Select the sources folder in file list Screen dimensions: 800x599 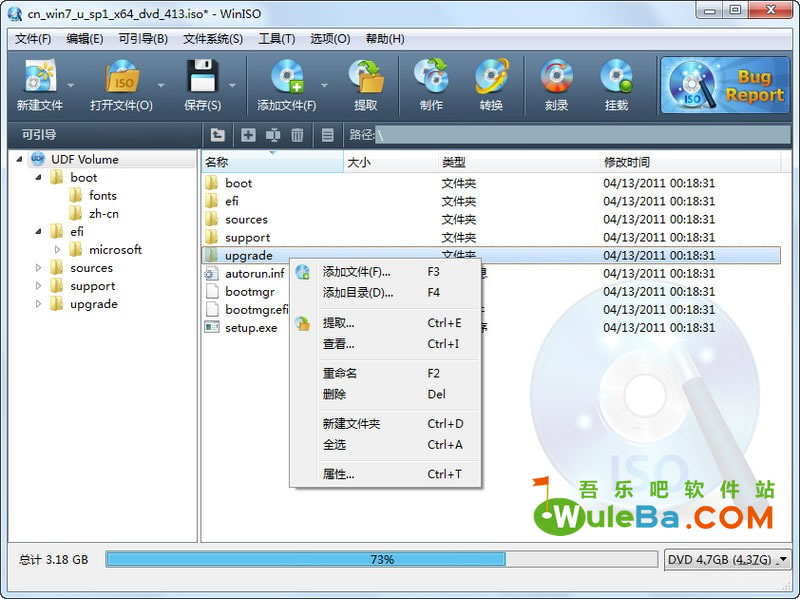246,219
